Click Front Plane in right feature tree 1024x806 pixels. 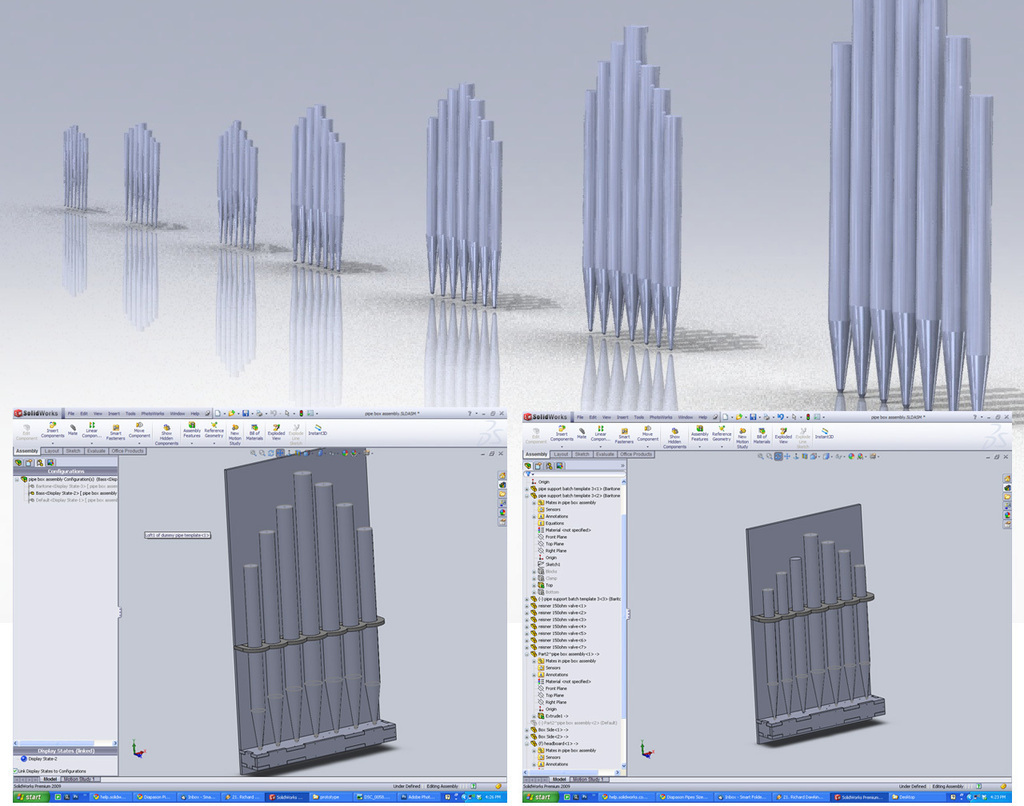[x=555, y=537]
